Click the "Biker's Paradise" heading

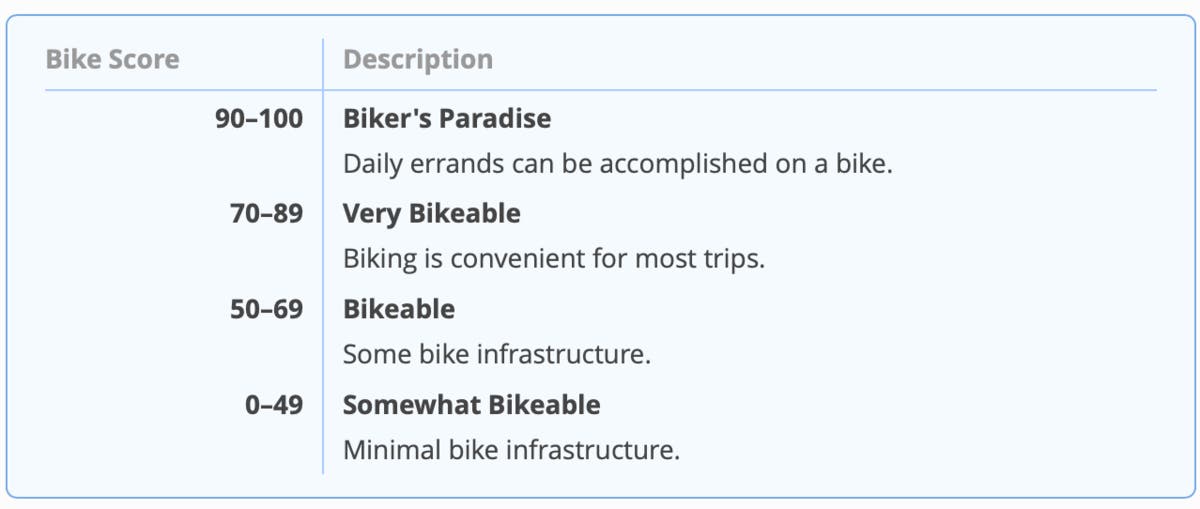click(446, 118)
